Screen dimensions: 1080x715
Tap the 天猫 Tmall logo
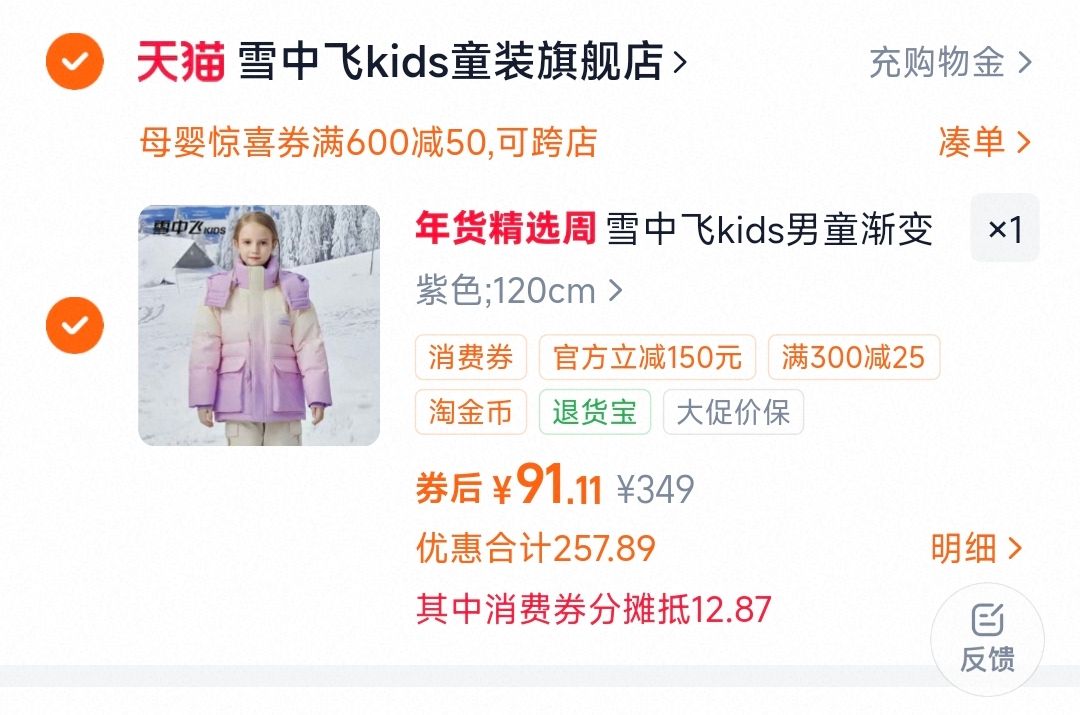pos(180,61)
